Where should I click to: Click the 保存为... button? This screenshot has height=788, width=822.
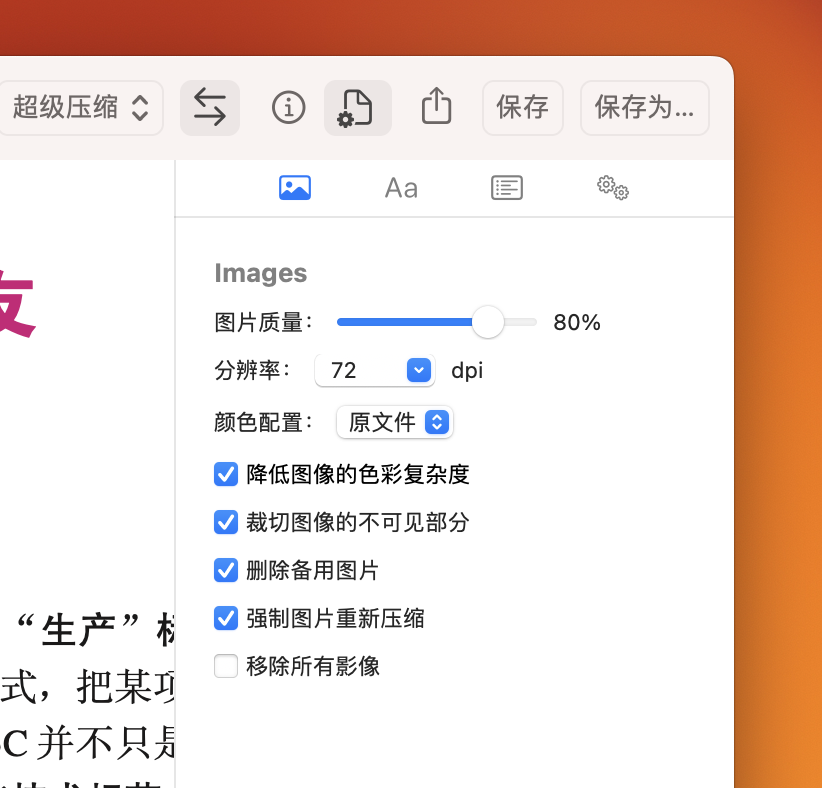(644, 108)
